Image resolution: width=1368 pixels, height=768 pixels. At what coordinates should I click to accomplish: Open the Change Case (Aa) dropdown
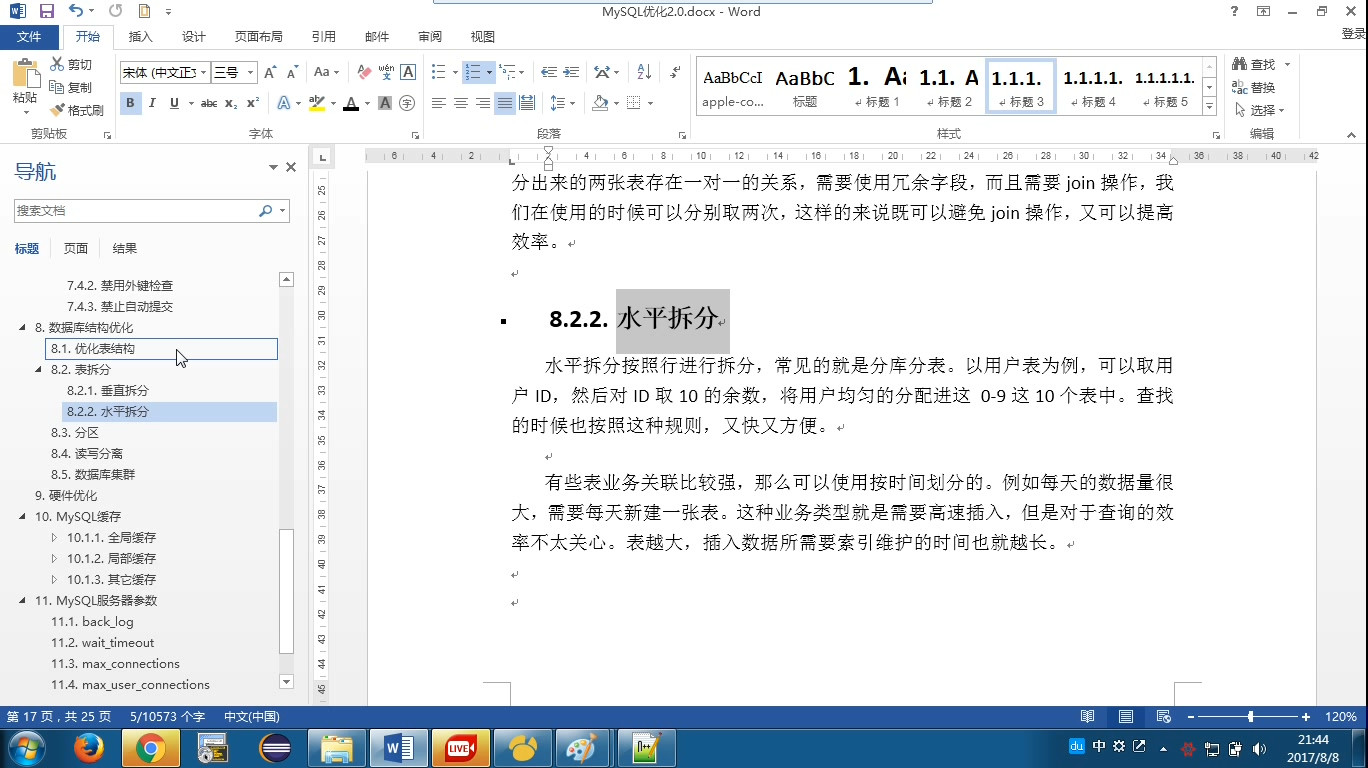326,72
